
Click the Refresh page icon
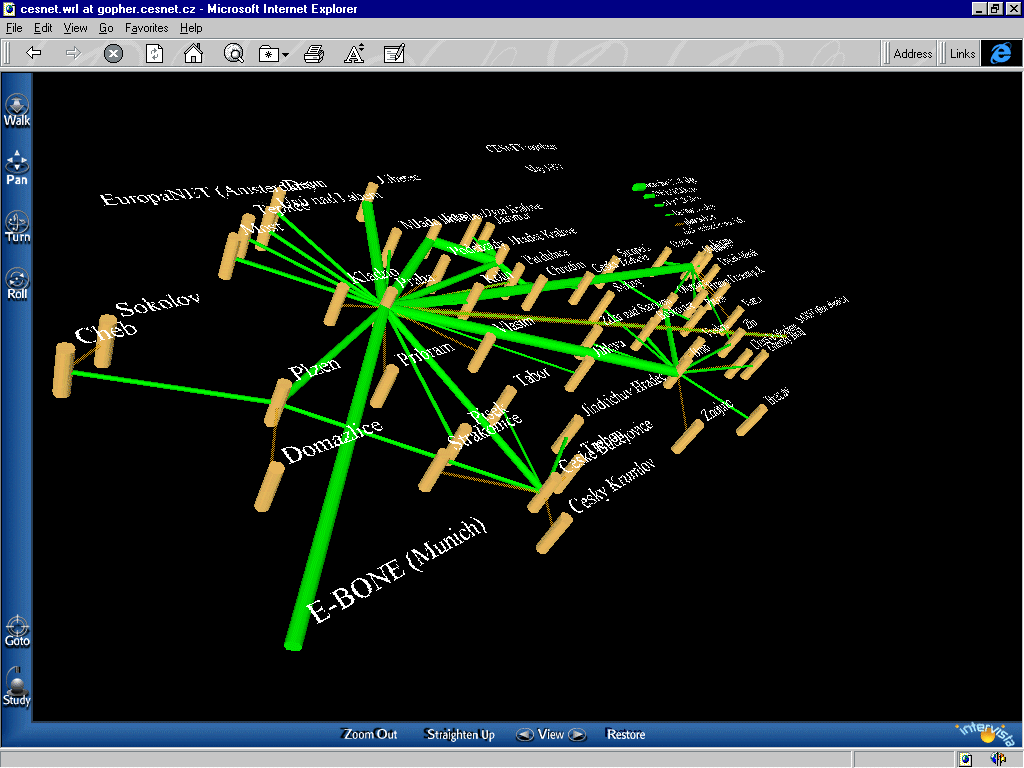click(x=154, y=54)
